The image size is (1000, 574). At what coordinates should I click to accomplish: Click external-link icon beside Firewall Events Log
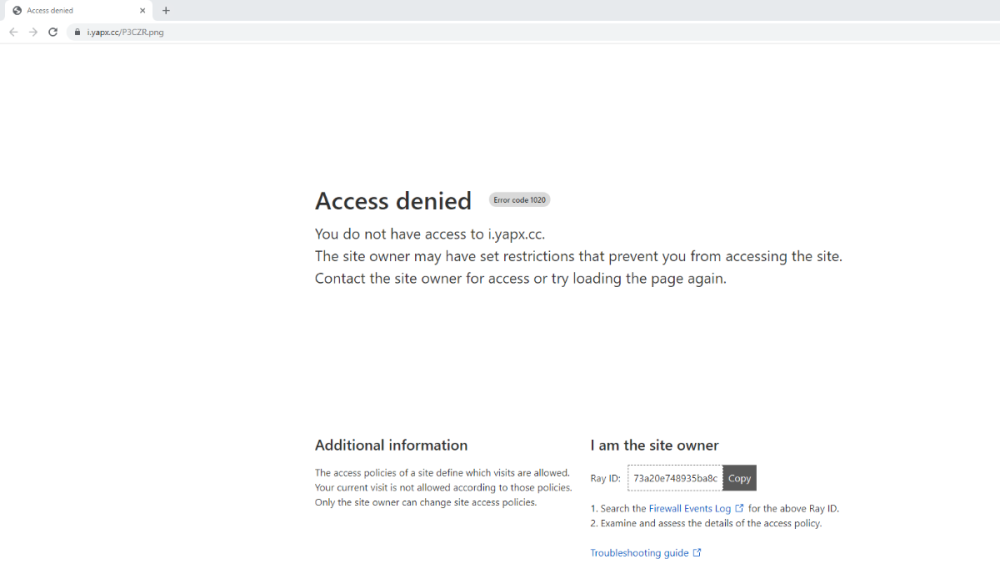point(739,508)
